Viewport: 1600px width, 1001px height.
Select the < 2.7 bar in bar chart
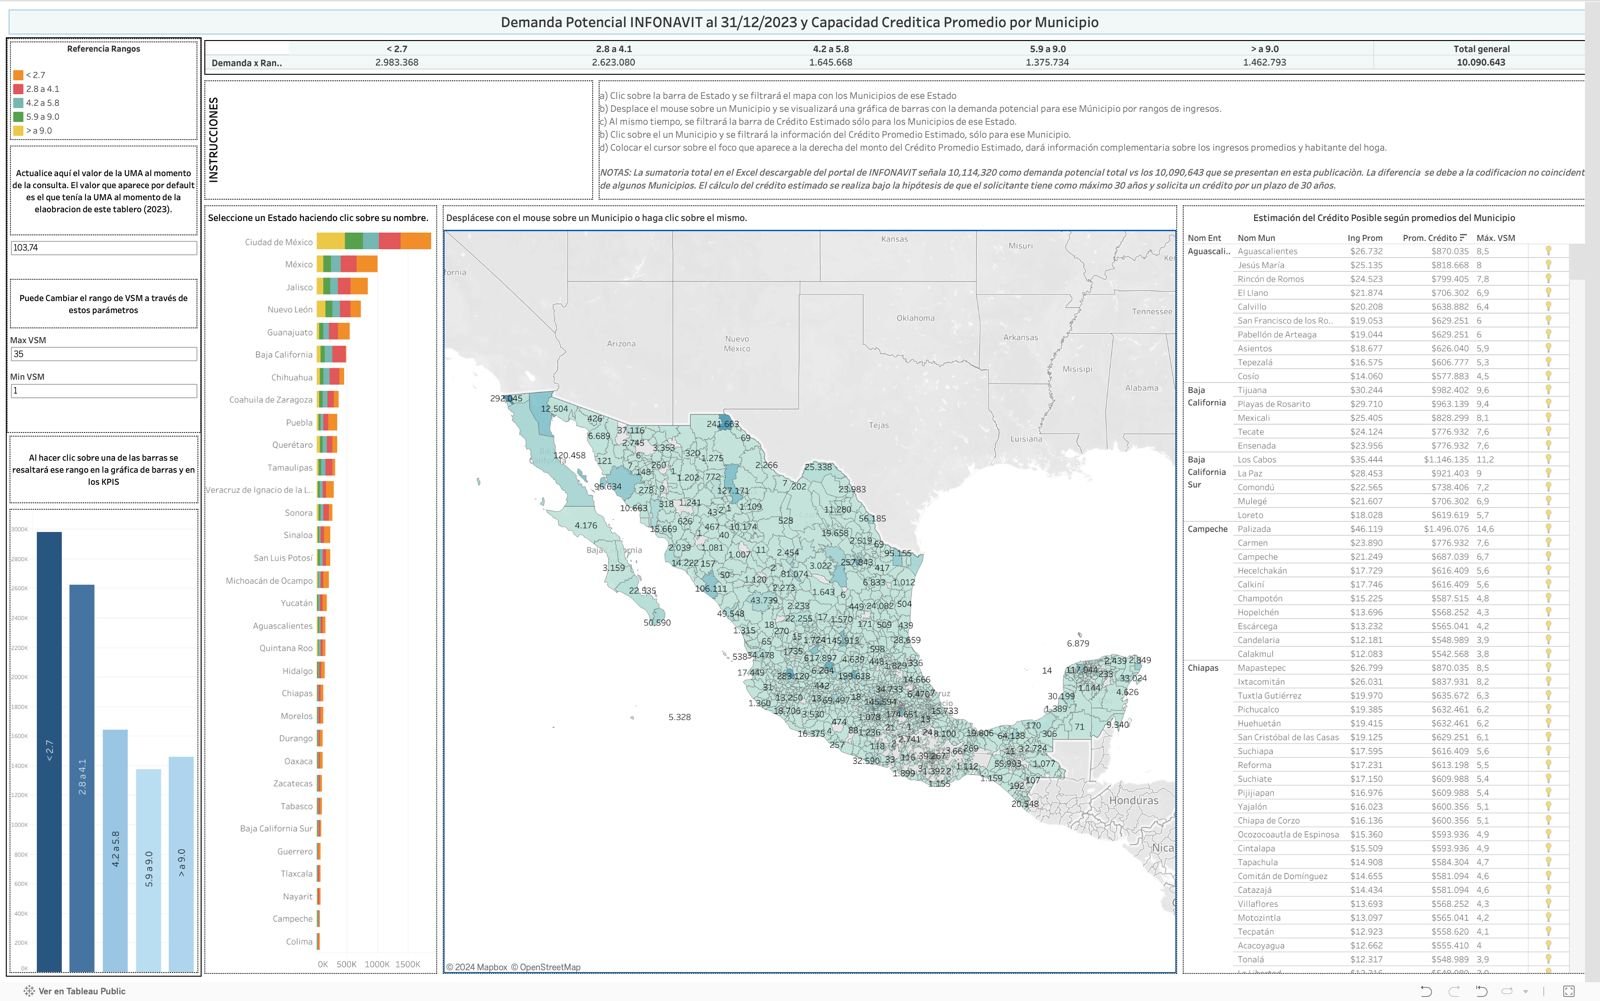(49, 751)
